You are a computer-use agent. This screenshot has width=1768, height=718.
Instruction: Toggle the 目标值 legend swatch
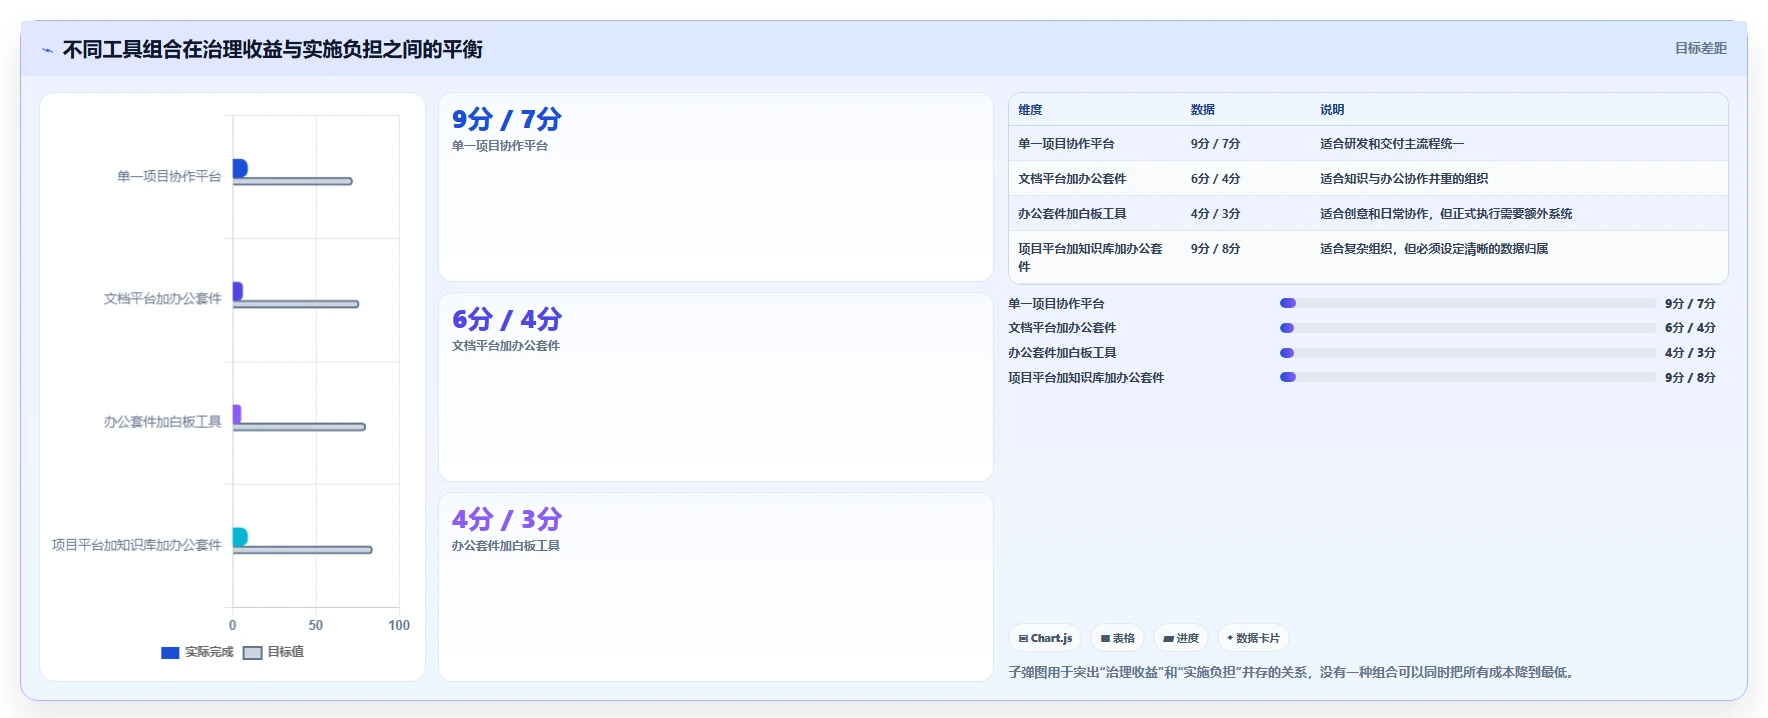click(x=252, y=652)
